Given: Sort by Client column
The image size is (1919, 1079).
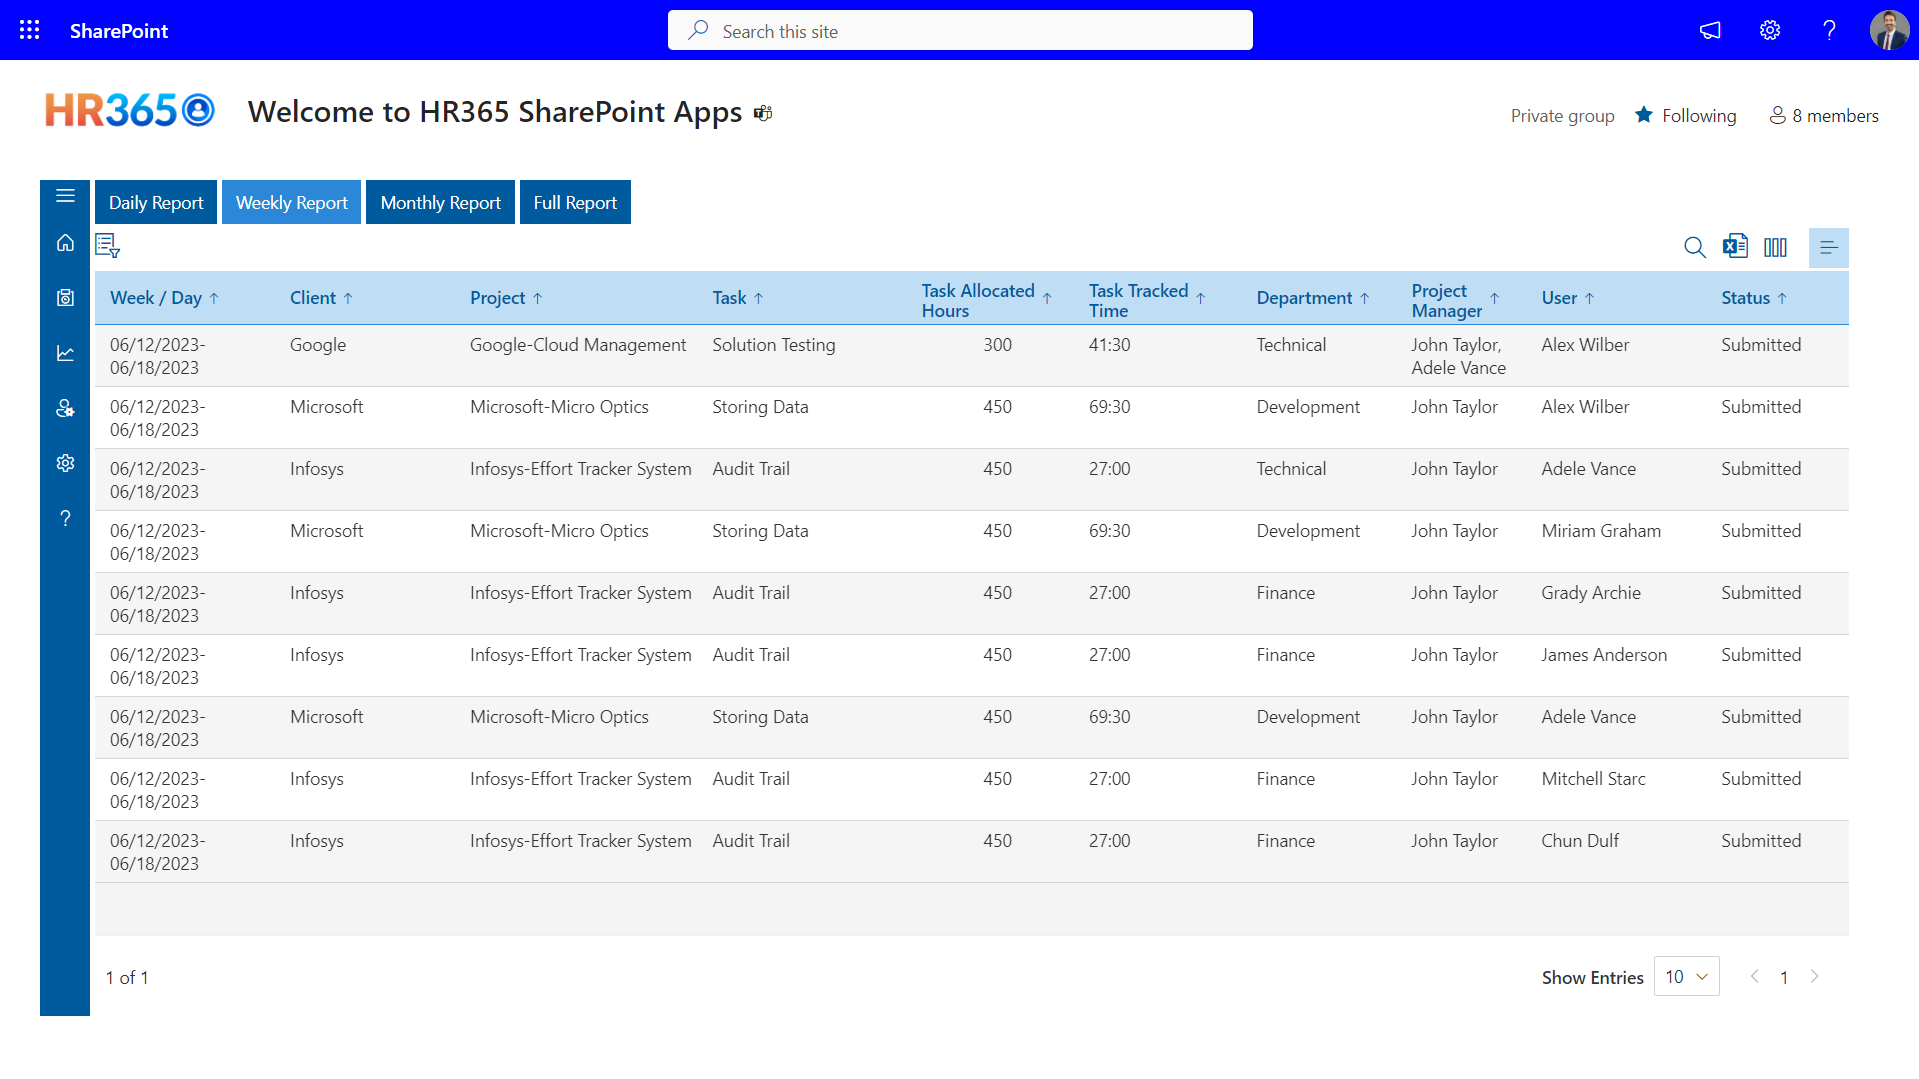Looking at the screenshot, I should click(x=322, y=298).
